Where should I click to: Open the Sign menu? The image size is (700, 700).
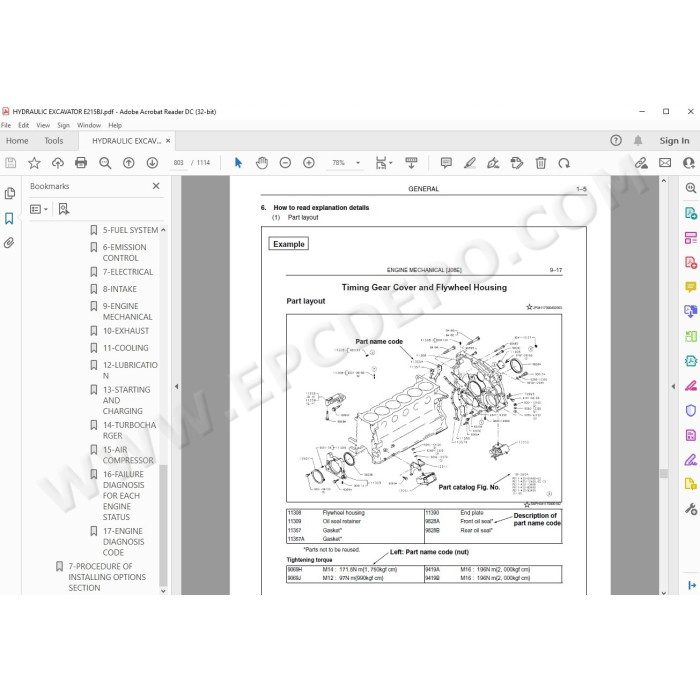tap(63, 125)
